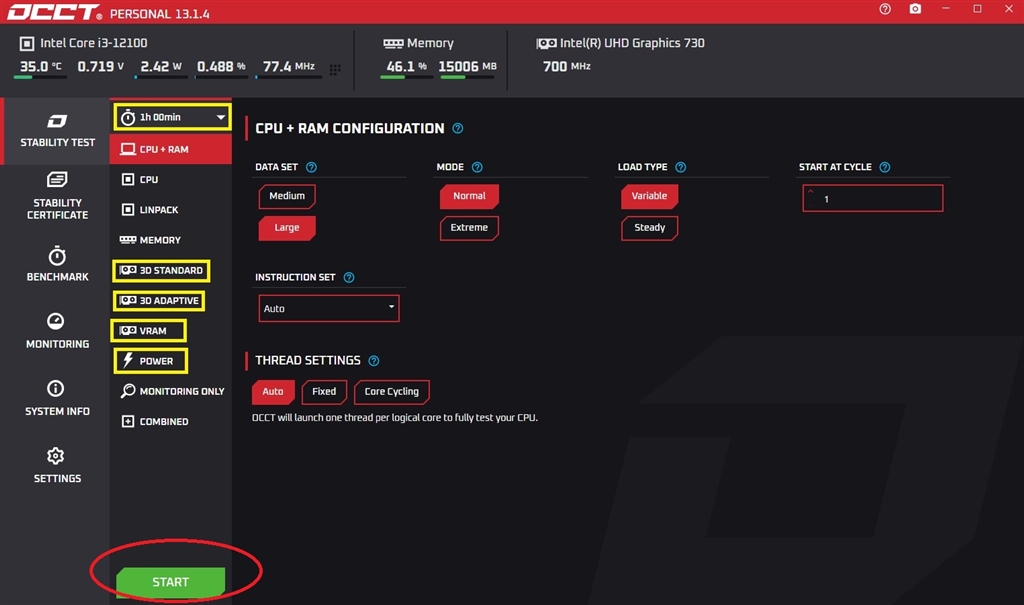Image resolution: width=1024 pixels, height=605 pixels.
Task: Click the CPU chip icon beside Intel Core i3-12100
Action: 27,44
